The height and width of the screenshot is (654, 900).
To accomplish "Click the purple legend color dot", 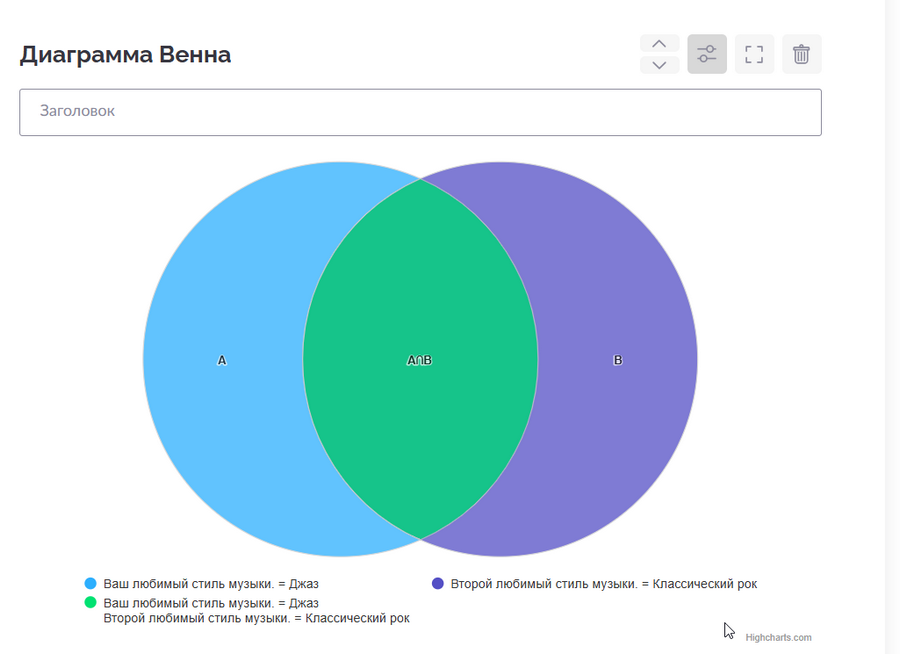I will pos(438,584).
